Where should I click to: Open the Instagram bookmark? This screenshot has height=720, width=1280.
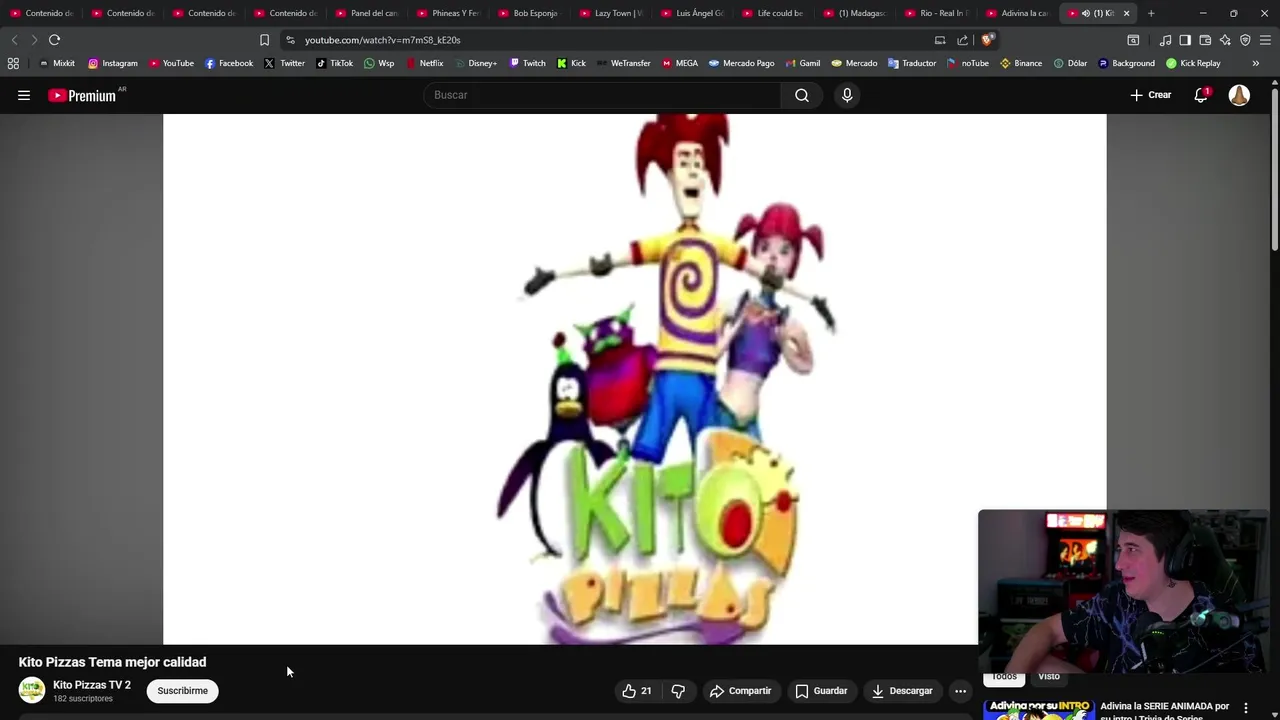tap(113, 63)
